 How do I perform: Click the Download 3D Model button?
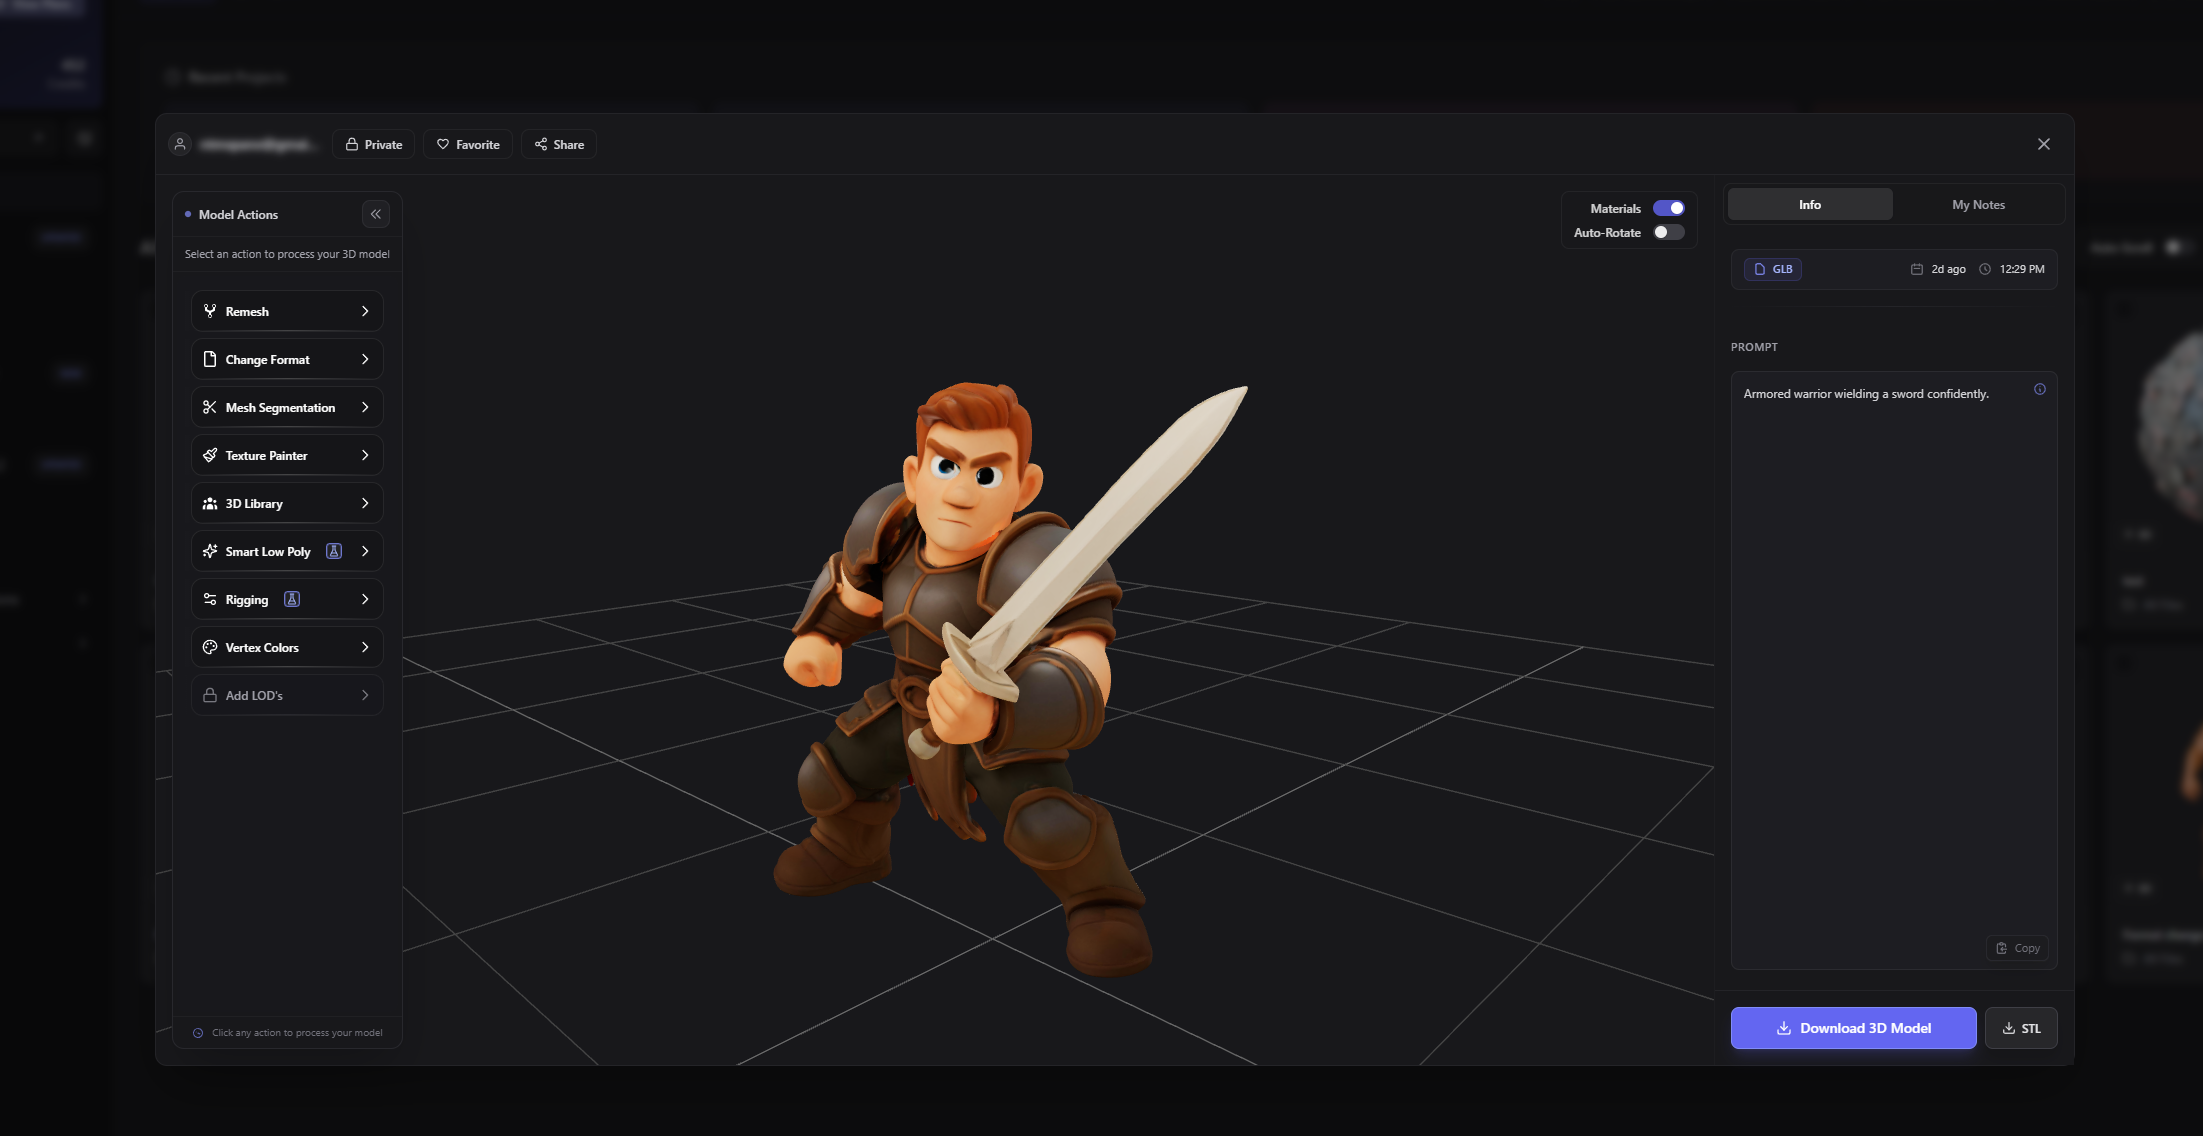click(x=1852, y=1028)
